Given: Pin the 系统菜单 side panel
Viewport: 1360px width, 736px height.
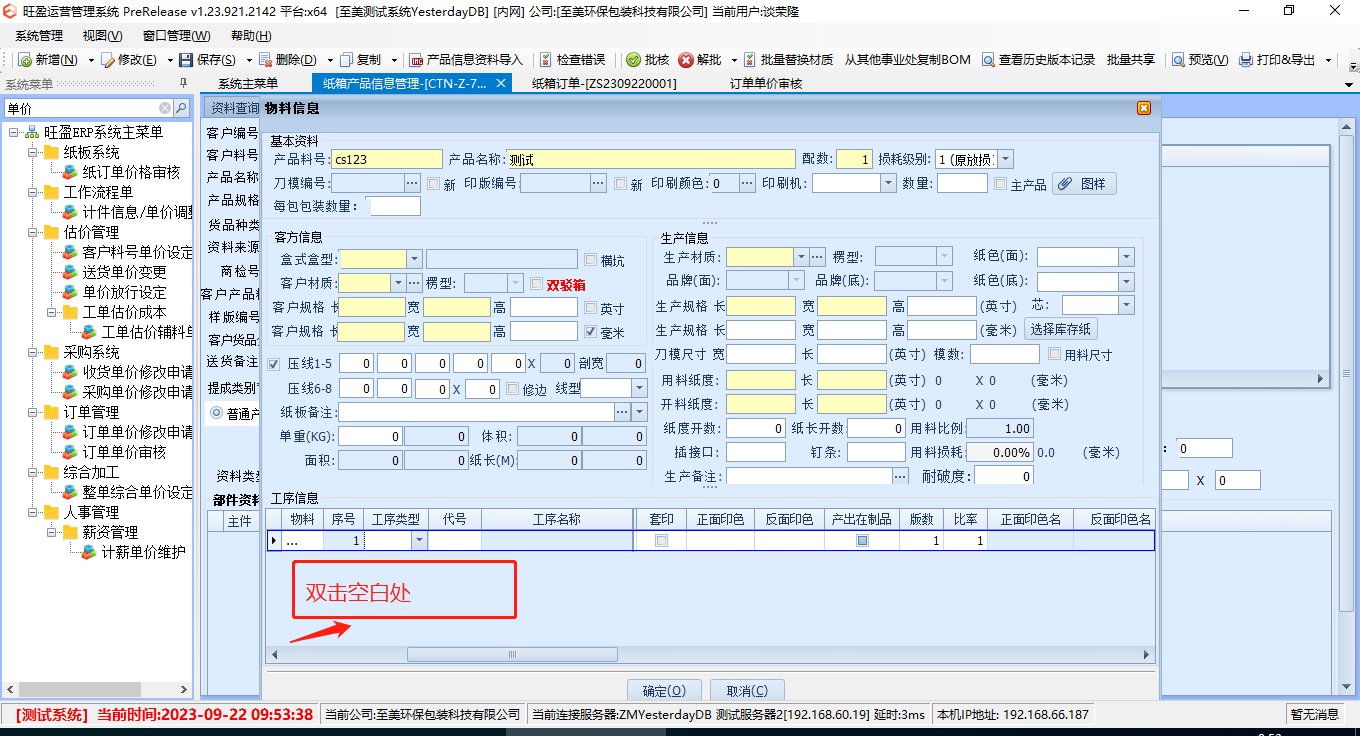Looking at the screenshot, I should click(x=183, y=83).
